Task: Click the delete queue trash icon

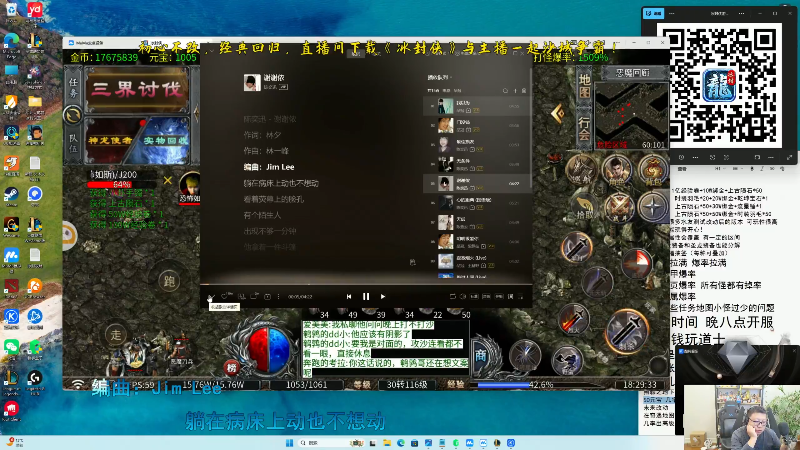Action: (523, 91)
